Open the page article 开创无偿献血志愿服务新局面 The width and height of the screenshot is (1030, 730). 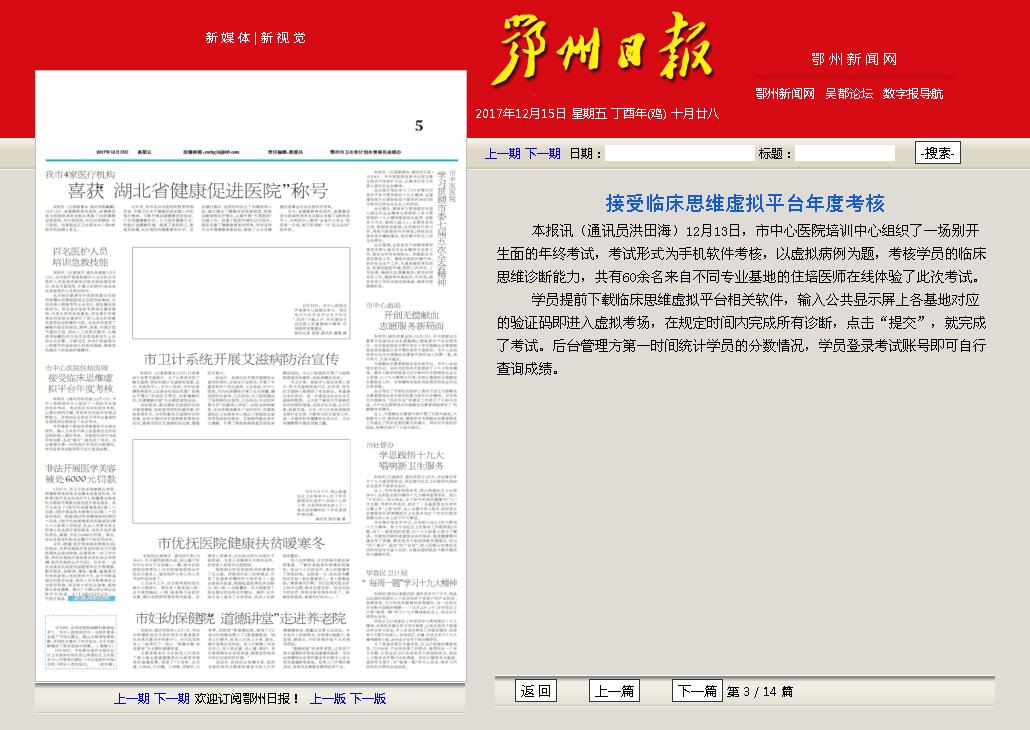coord(411,321)
